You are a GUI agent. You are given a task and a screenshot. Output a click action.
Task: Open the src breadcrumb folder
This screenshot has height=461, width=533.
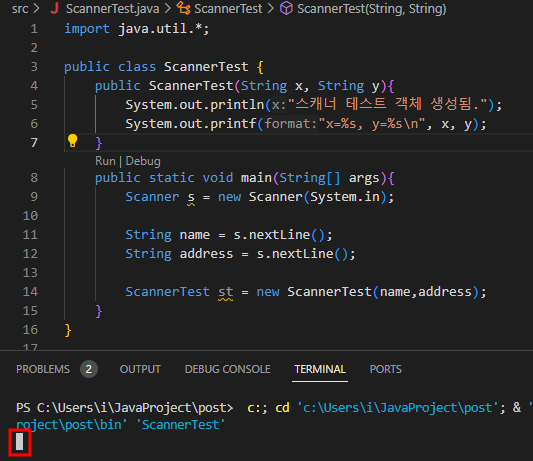20,8
